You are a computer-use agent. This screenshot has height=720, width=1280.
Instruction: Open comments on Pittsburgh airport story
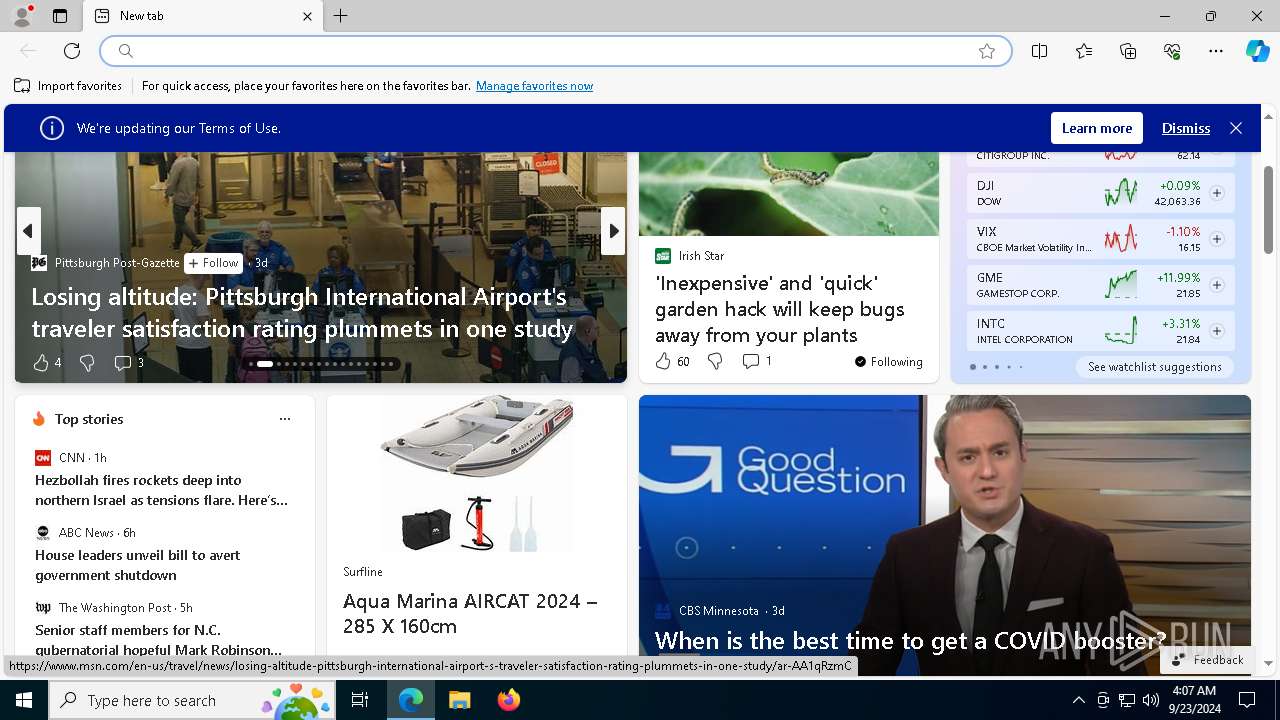[x=129, y=363]
